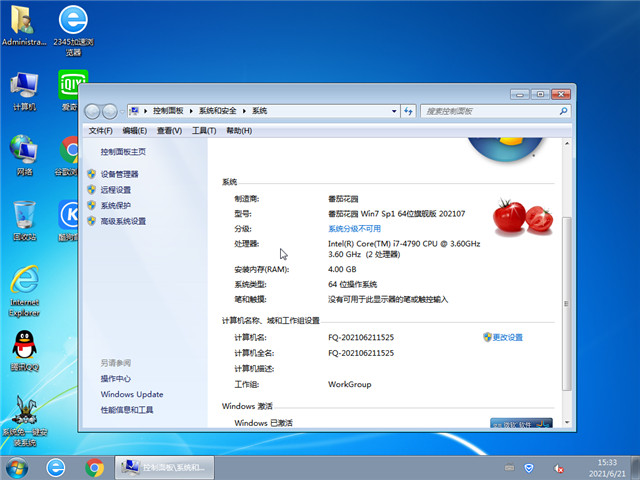Select the 控制面板 taskbar window button
The image size is (640, 480).
point(164,468)
